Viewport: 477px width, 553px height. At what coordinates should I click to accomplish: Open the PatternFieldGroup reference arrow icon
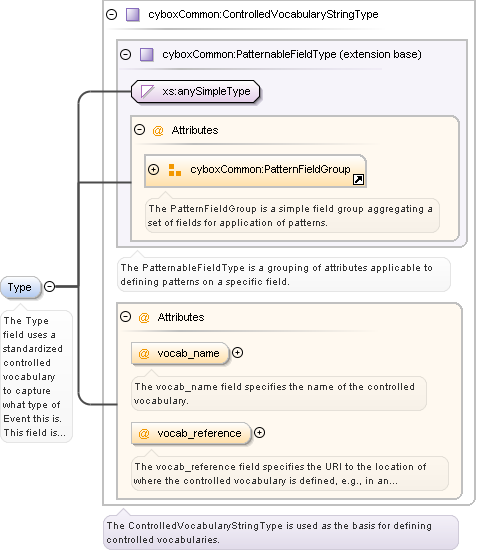click(358, 180)
